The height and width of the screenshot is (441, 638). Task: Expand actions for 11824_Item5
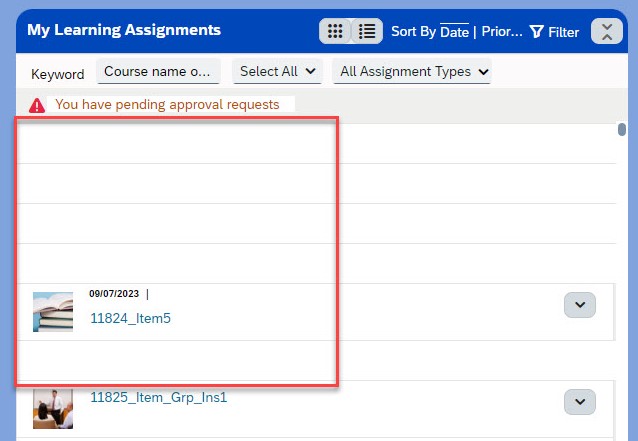[580, 305]
